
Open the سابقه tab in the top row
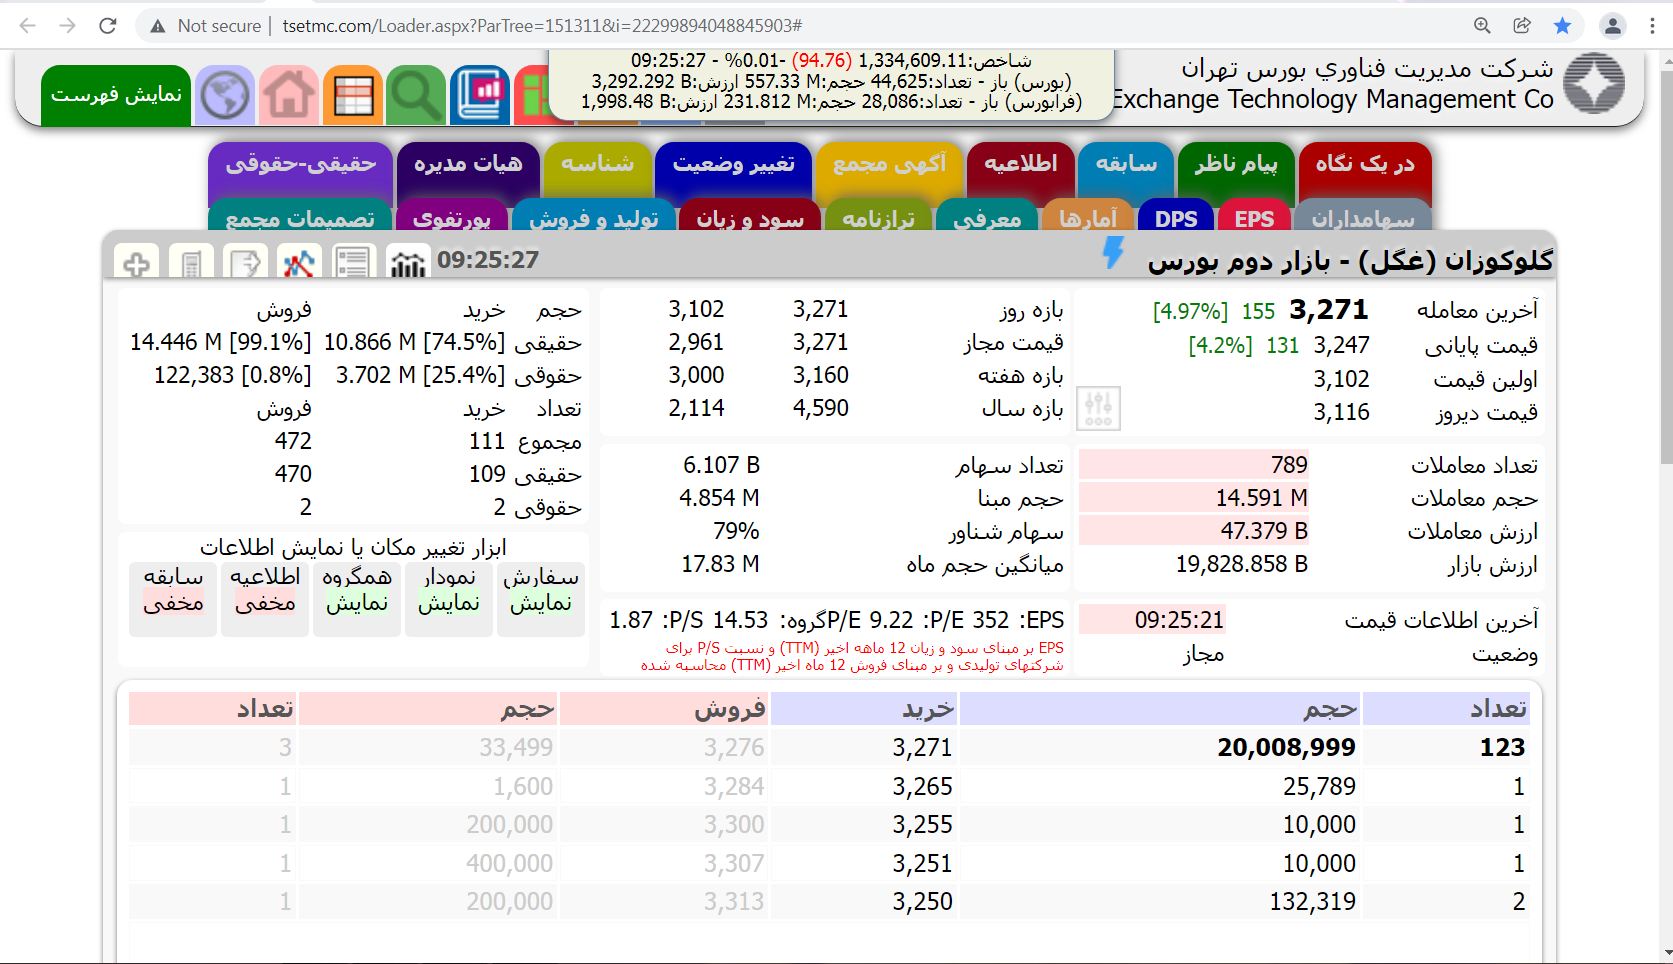pos(1126,169)
